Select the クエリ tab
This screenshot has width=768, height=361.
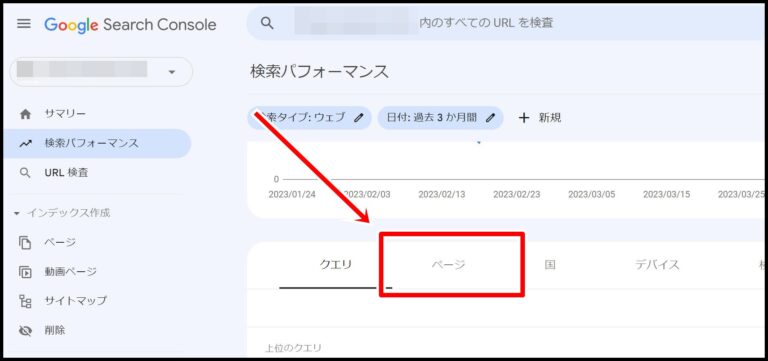tap(336, 265)
